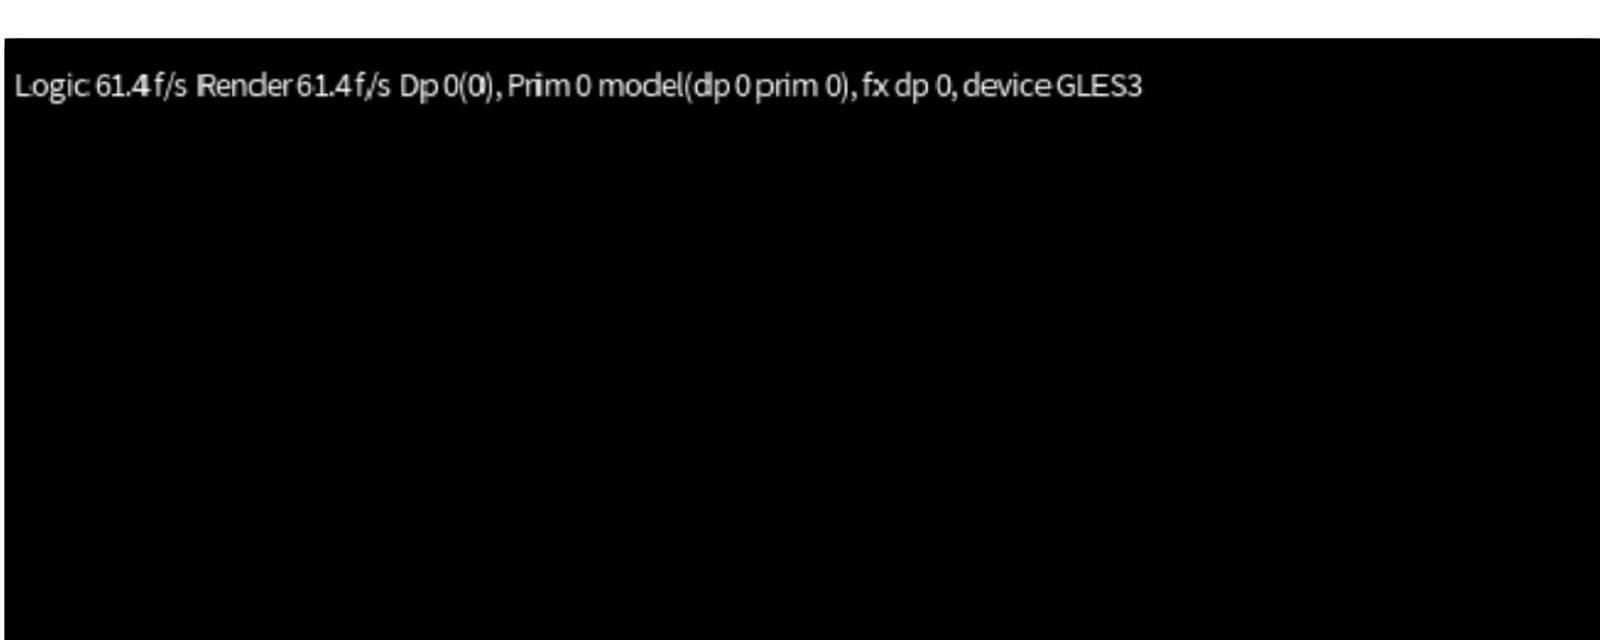Click the "Dp" draw call label
The height and width of the screenshot is (640, 1600).
coord(419,87)
